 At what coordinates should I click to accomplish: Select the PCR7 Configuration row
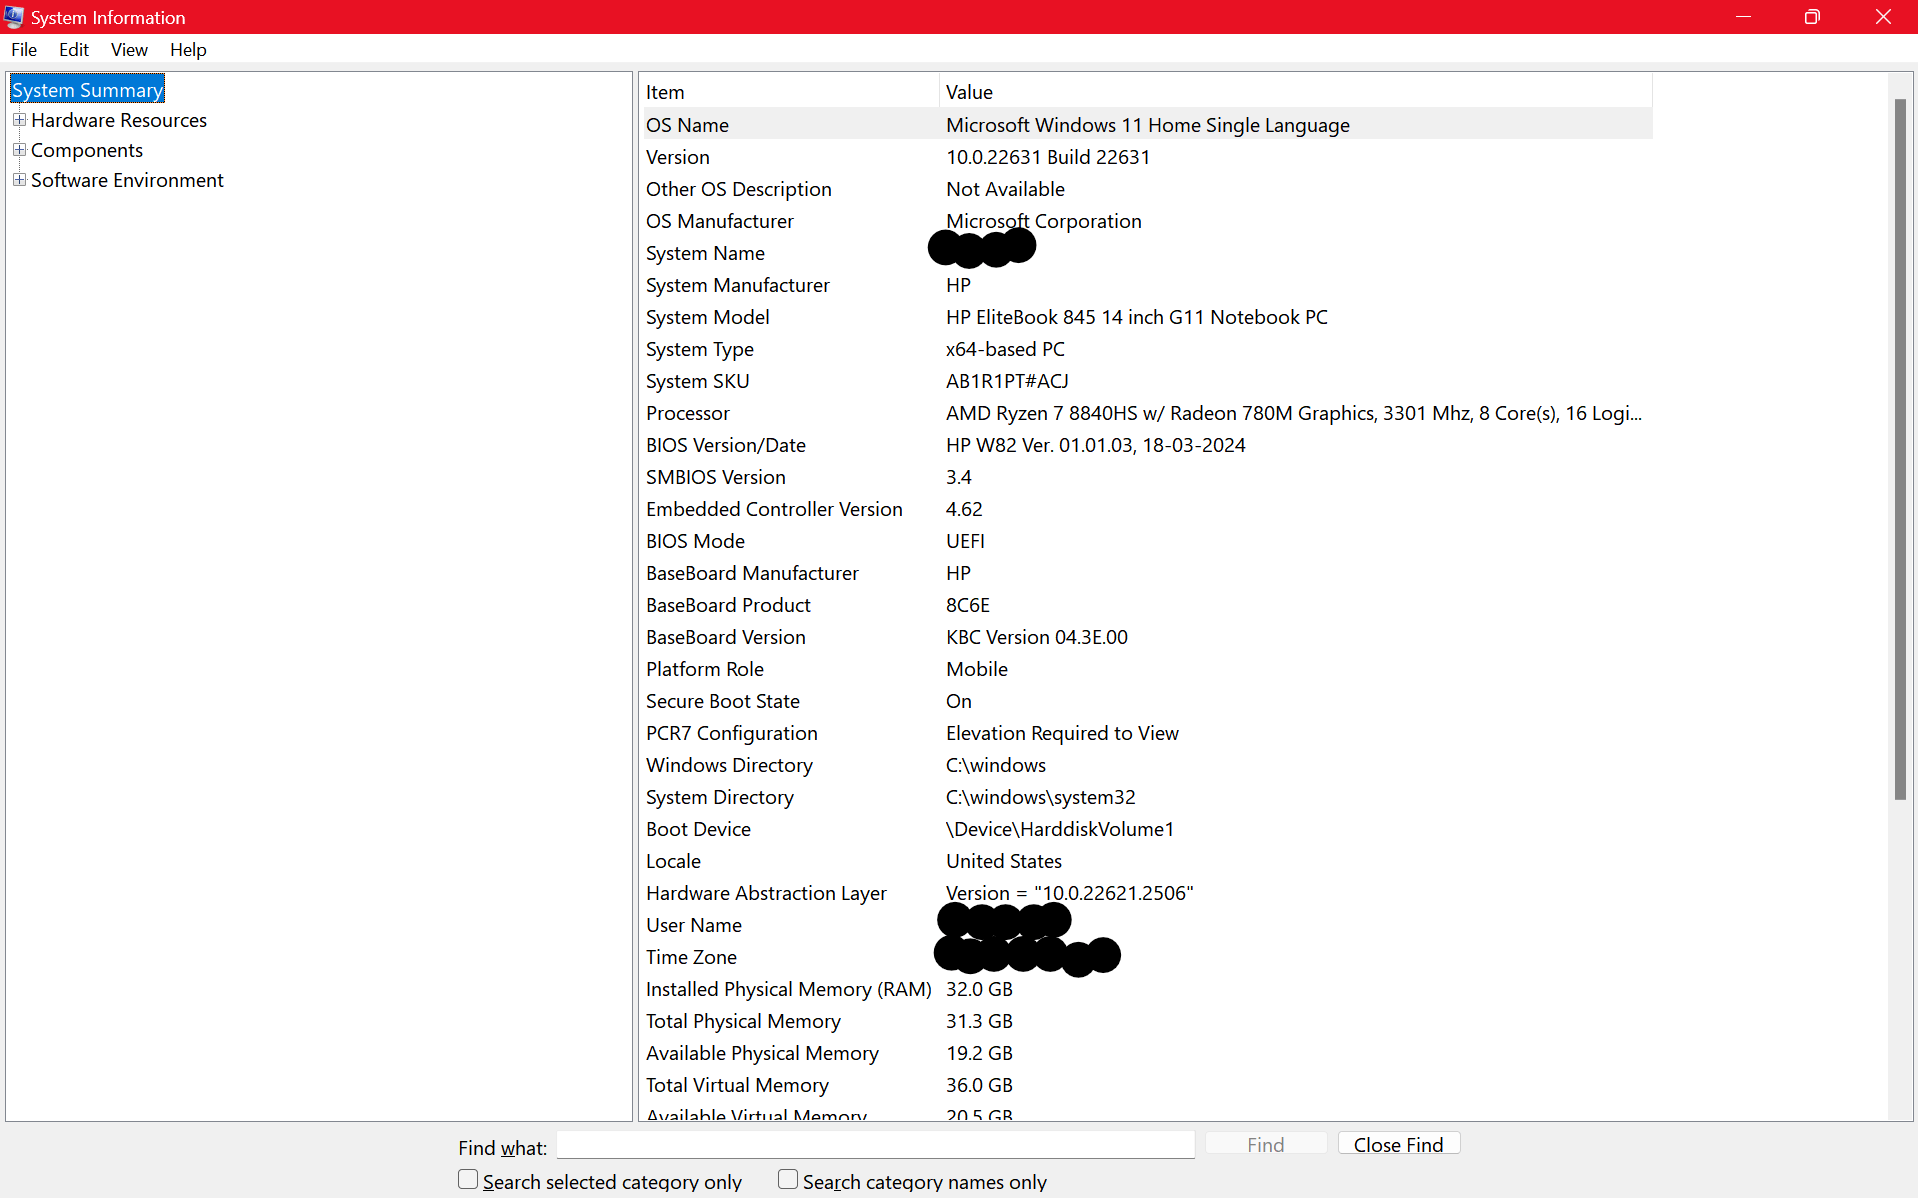coord(1146,733)
